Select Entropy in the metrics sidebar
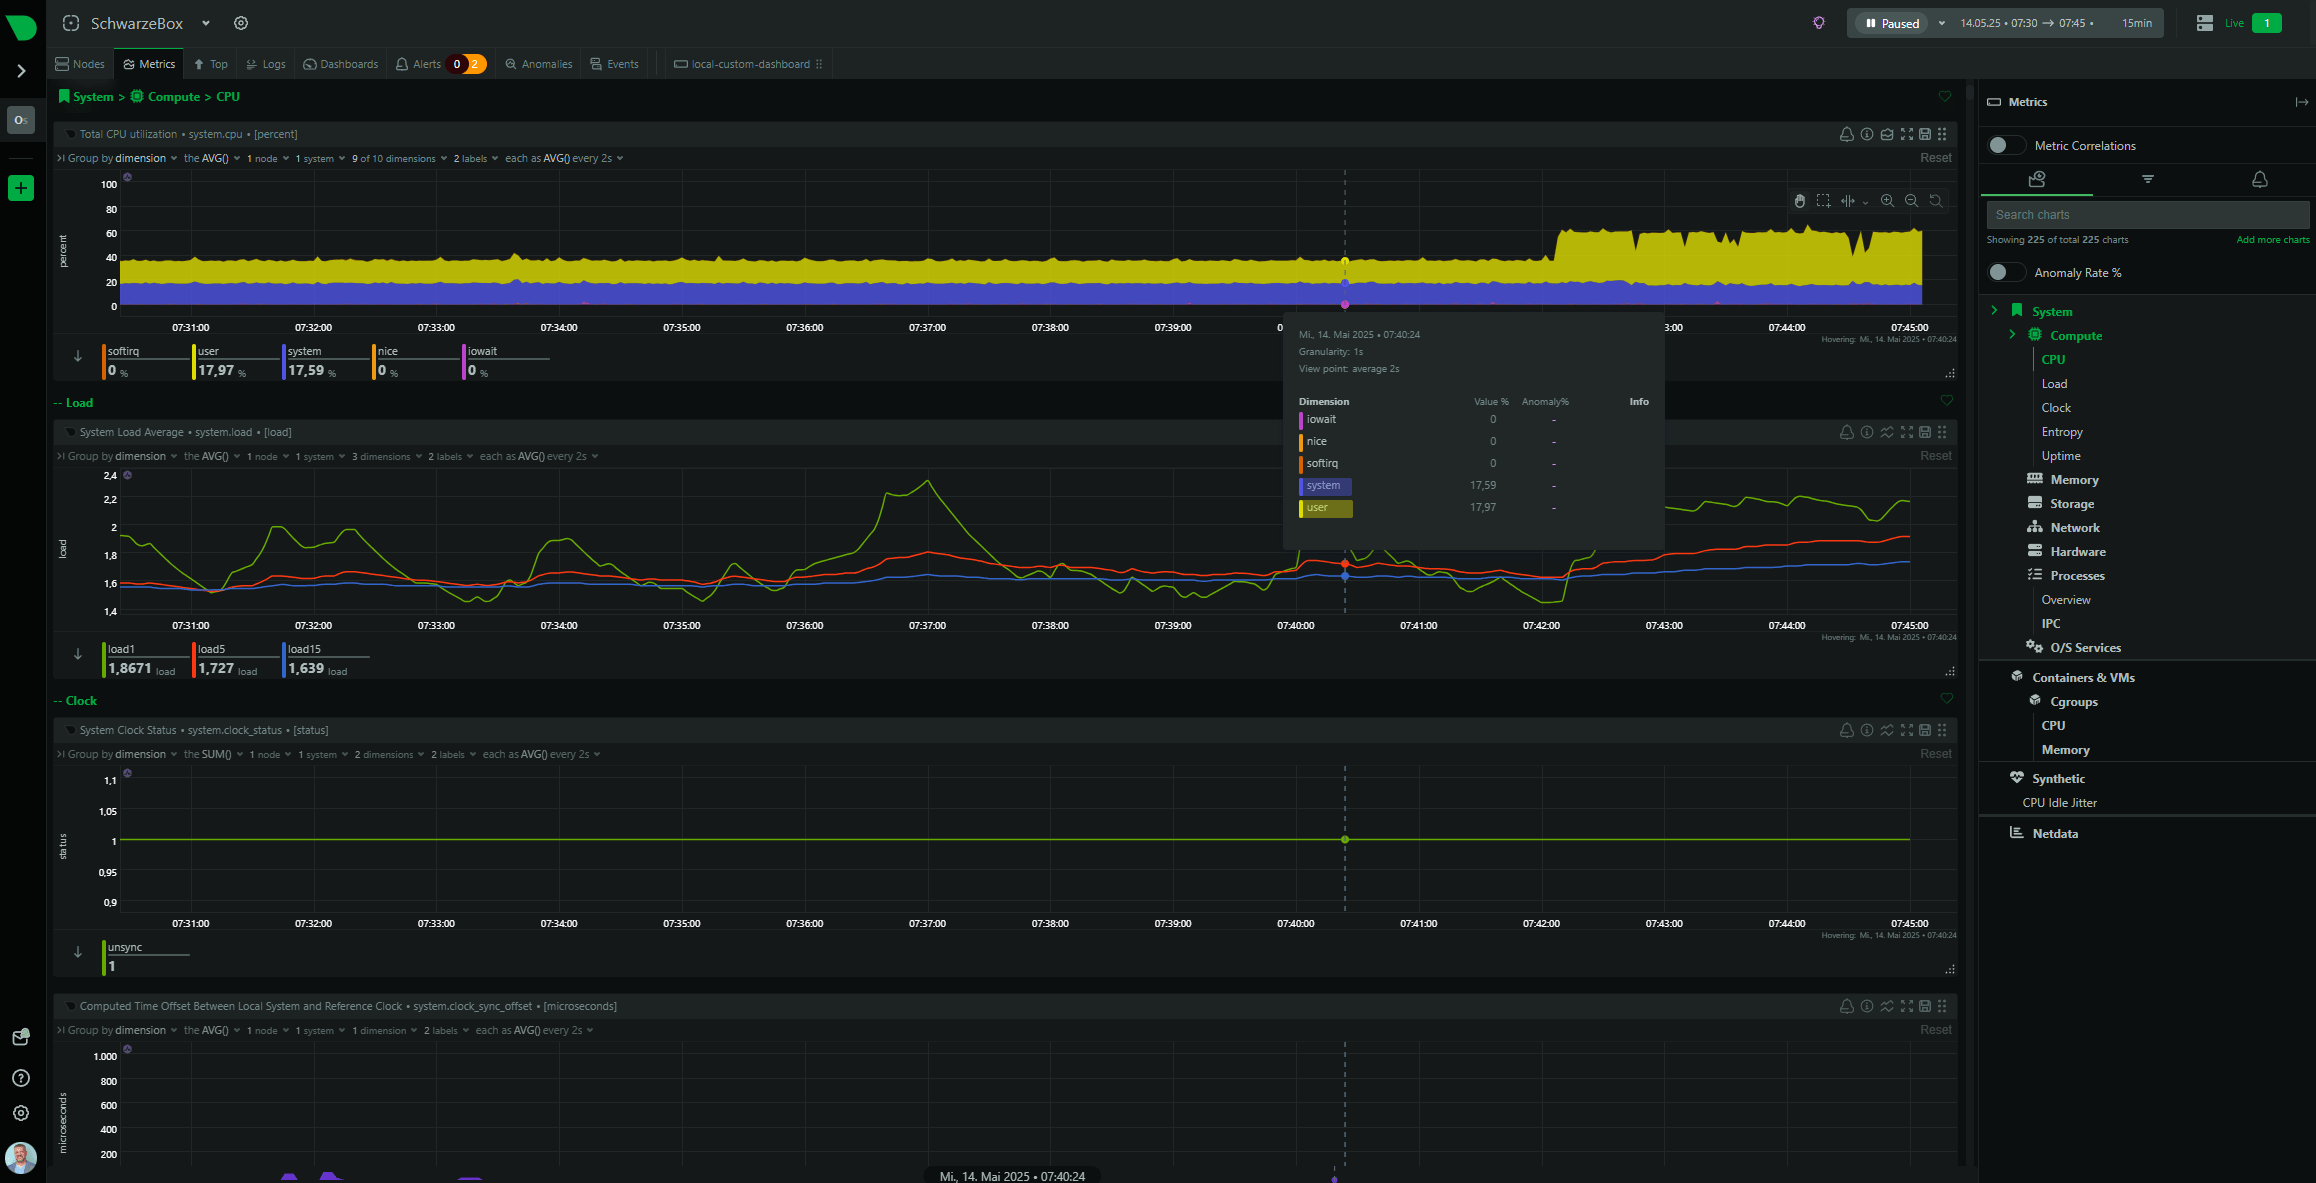The height and width of the screenshot is (1183, 2316). point(2061,432)
